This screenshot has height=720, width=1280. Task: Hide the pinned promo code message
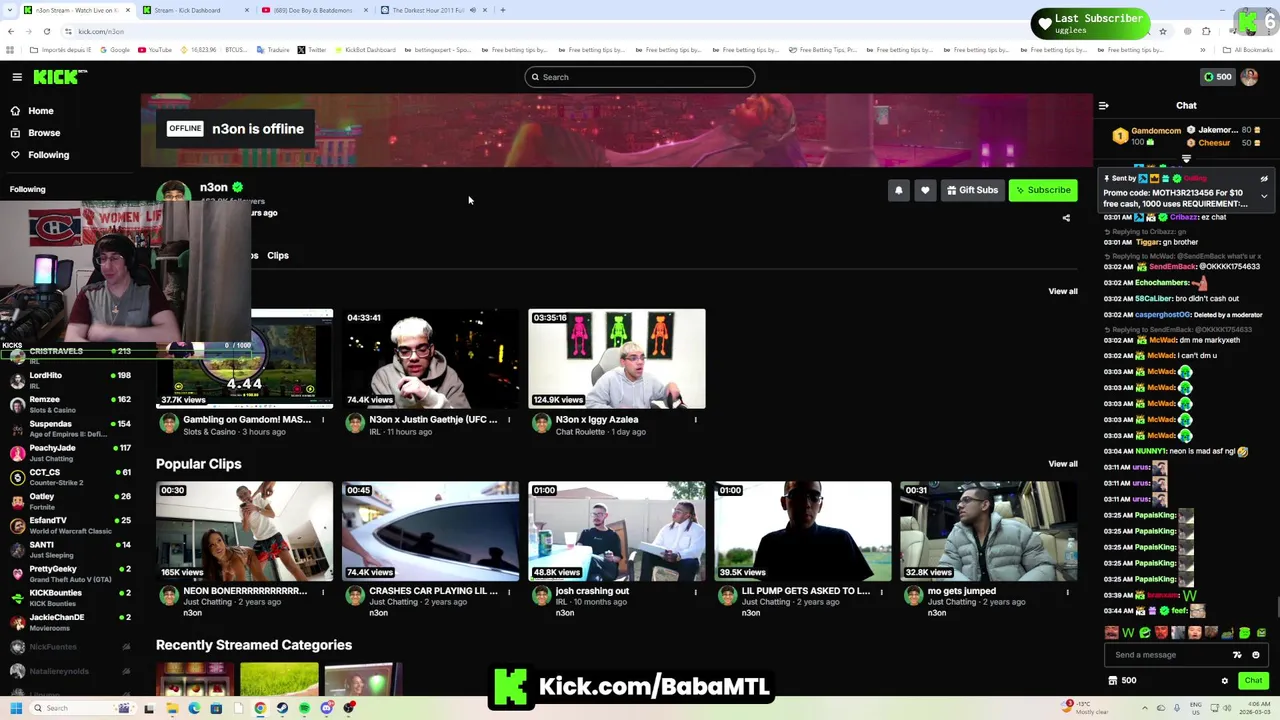1264,179
